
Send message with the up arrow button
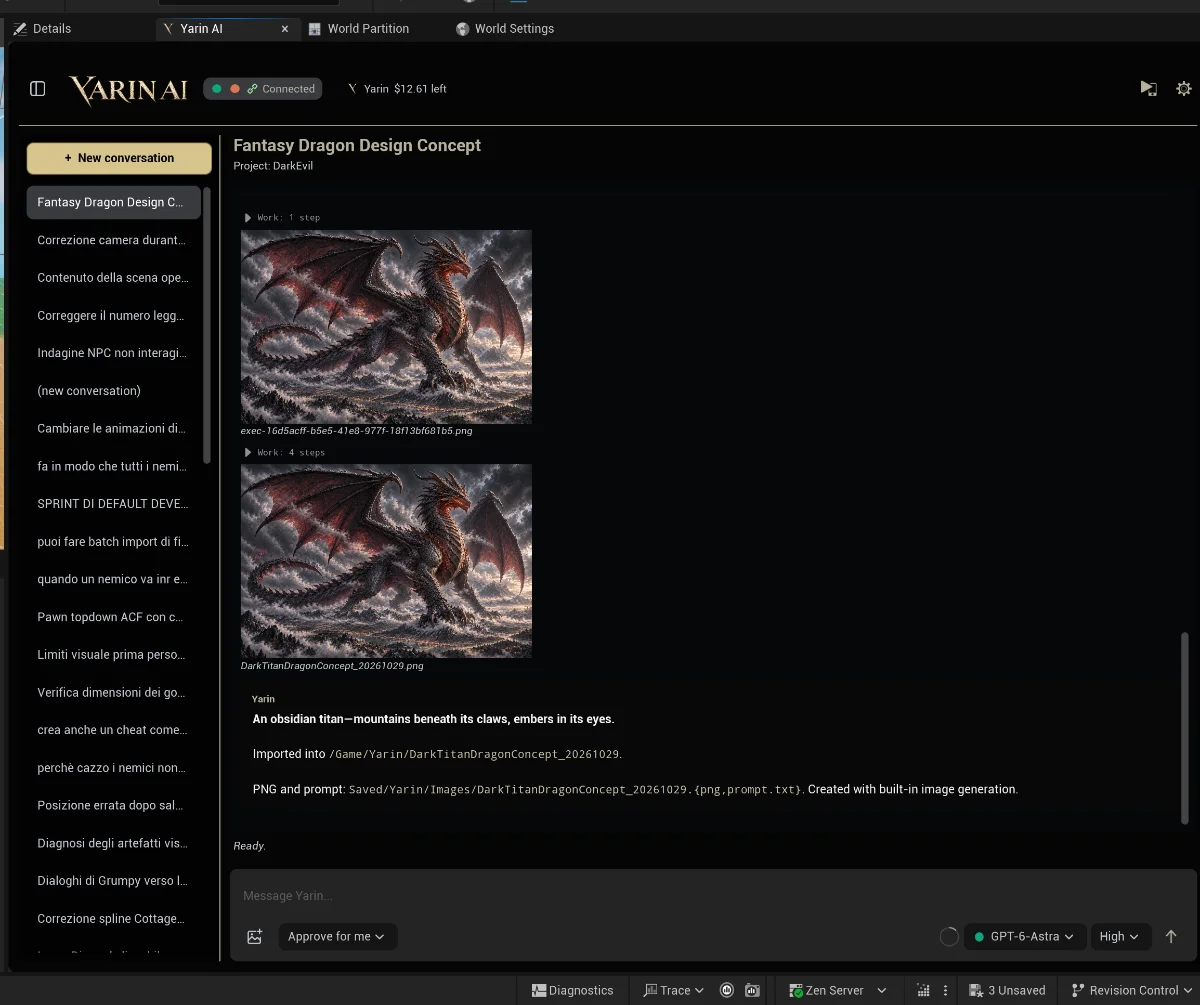pyautogui.click(x=1171, y=937)
